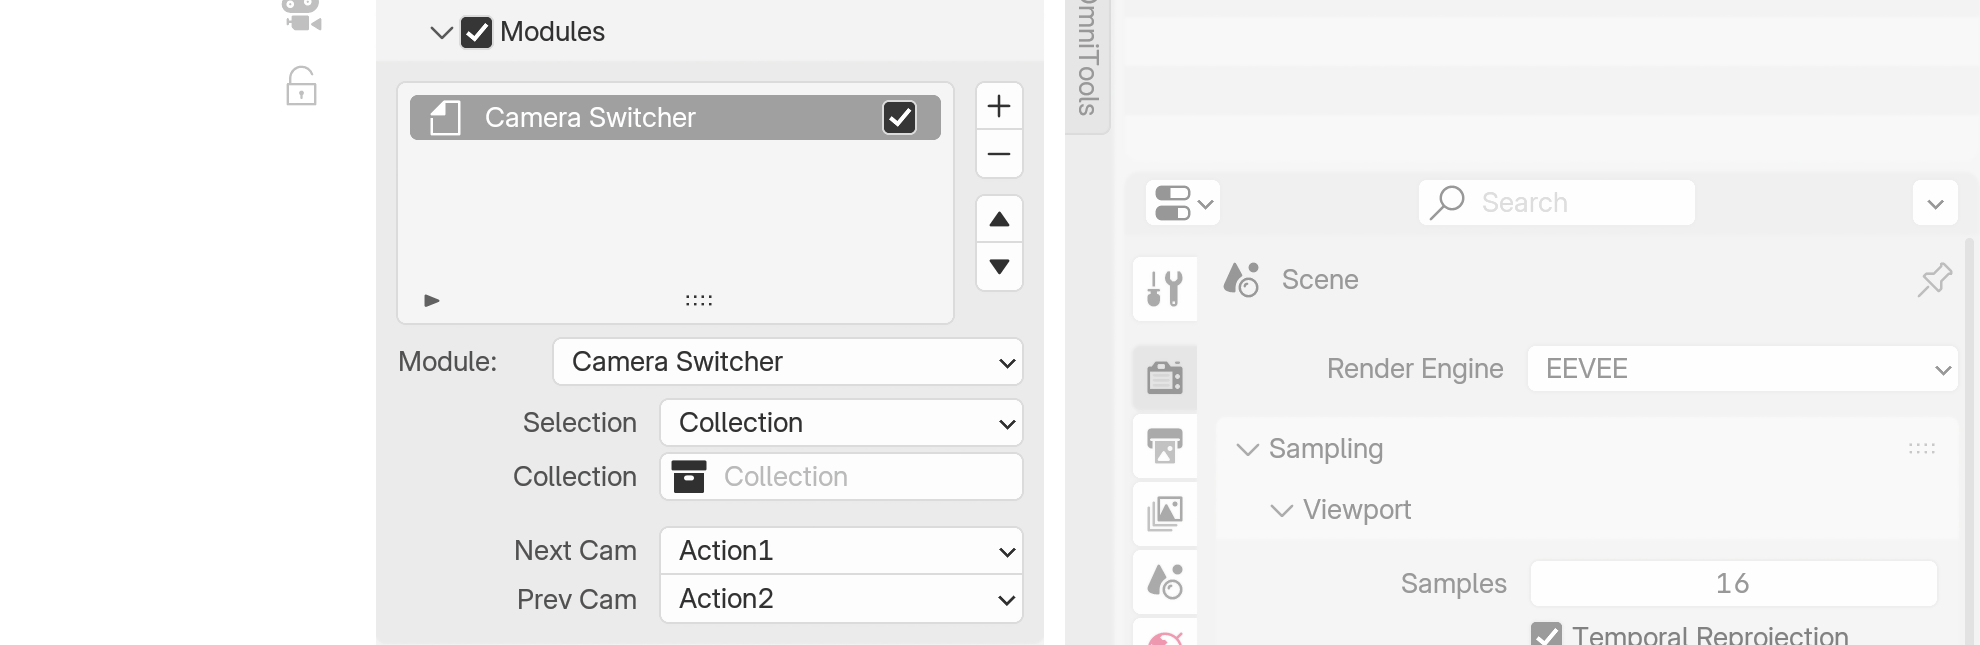Toggle the Temporal Reprojection checkbox
This screenshot has width=1980, height=645.
(x=1546, y=634)
